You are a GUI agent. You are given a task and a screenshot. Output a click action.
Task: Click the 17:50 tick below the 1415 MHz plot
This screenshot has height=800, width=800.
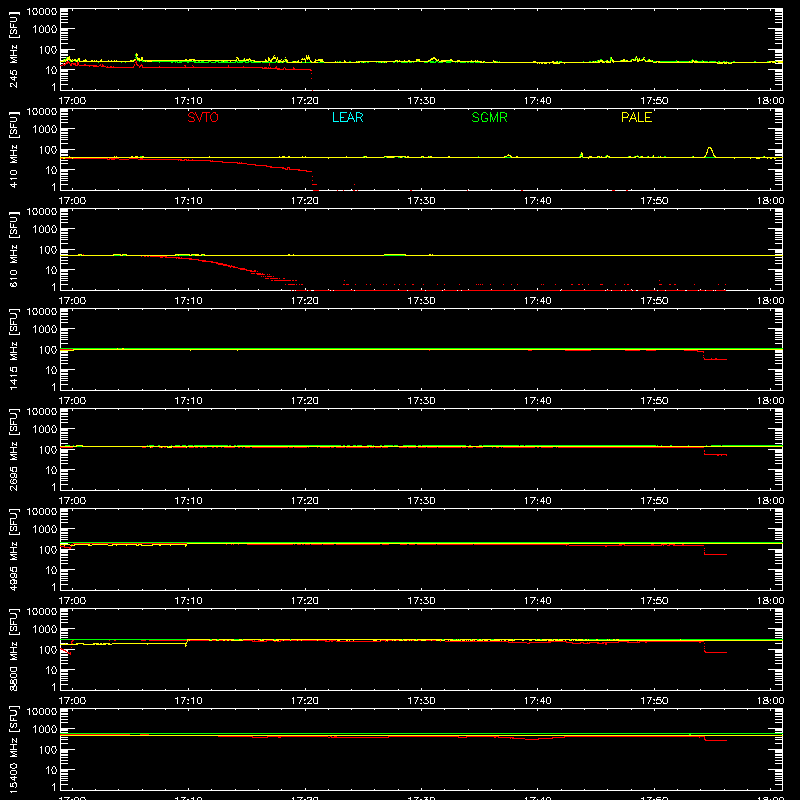coord(654,401)
